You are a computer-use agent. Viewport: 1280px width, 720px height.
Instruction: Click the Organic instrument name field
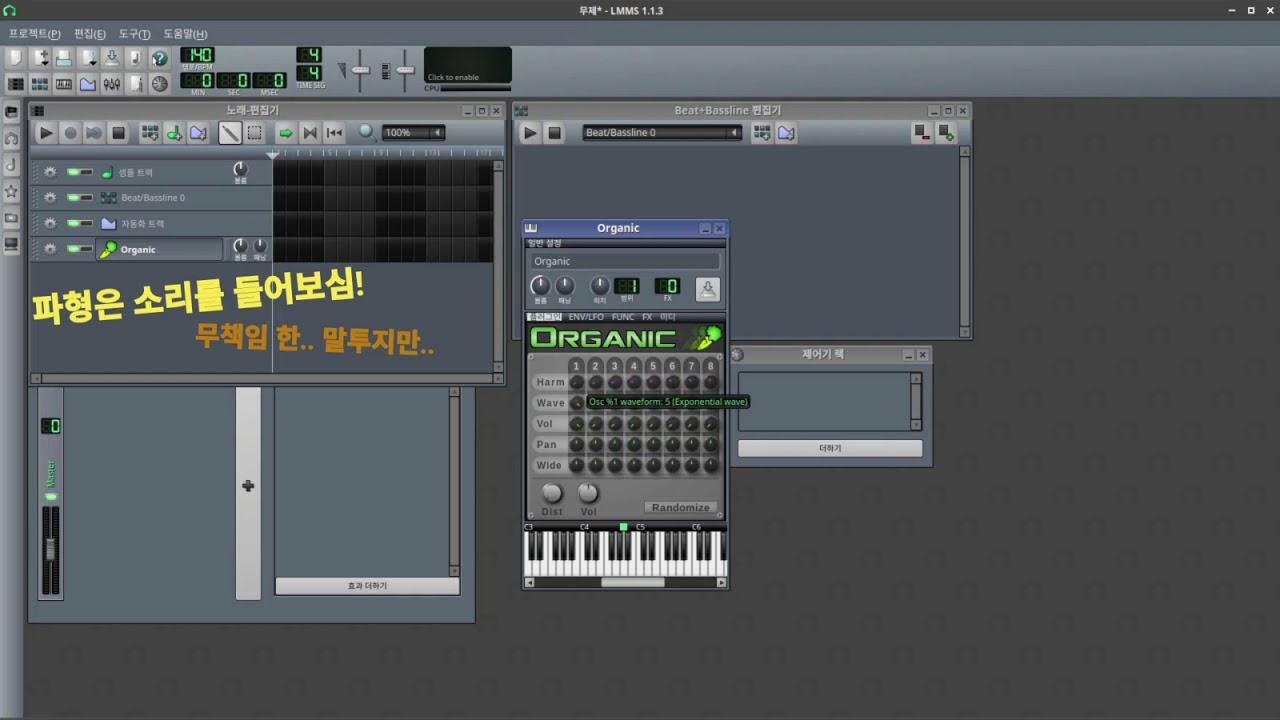pyautogui.click(x=624, y=261)
